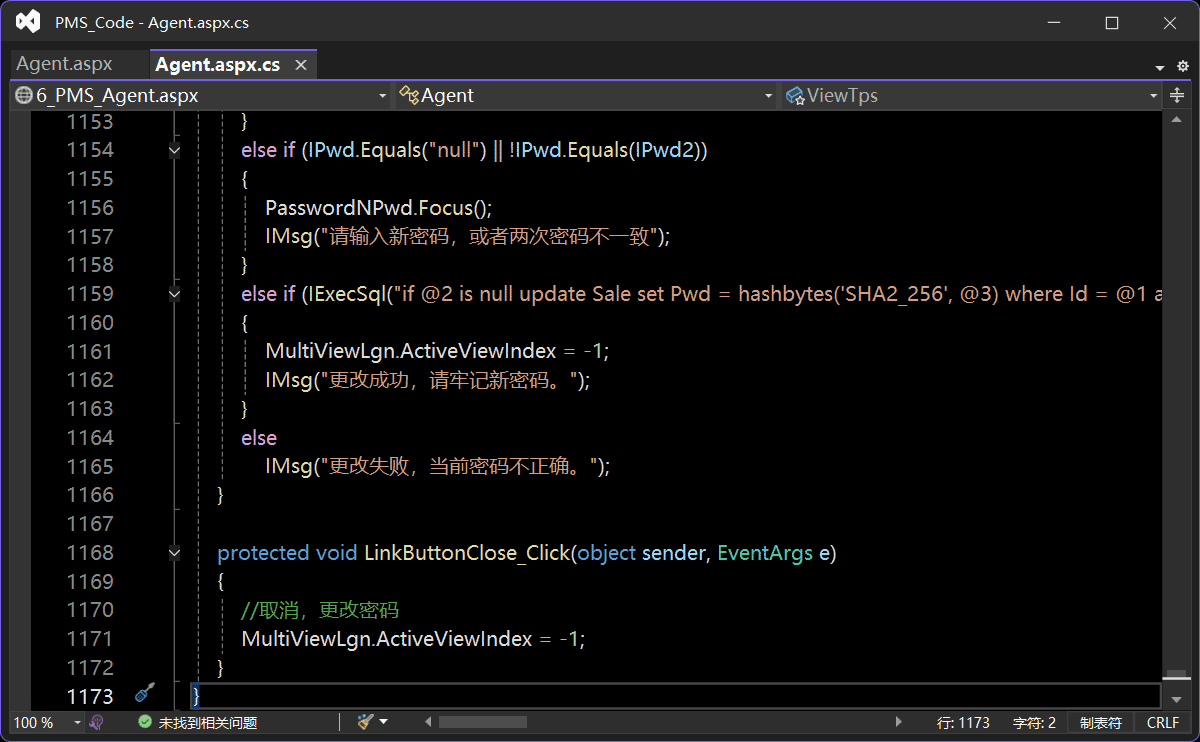Switch to the Agent.aspx tab

[65, 65]
